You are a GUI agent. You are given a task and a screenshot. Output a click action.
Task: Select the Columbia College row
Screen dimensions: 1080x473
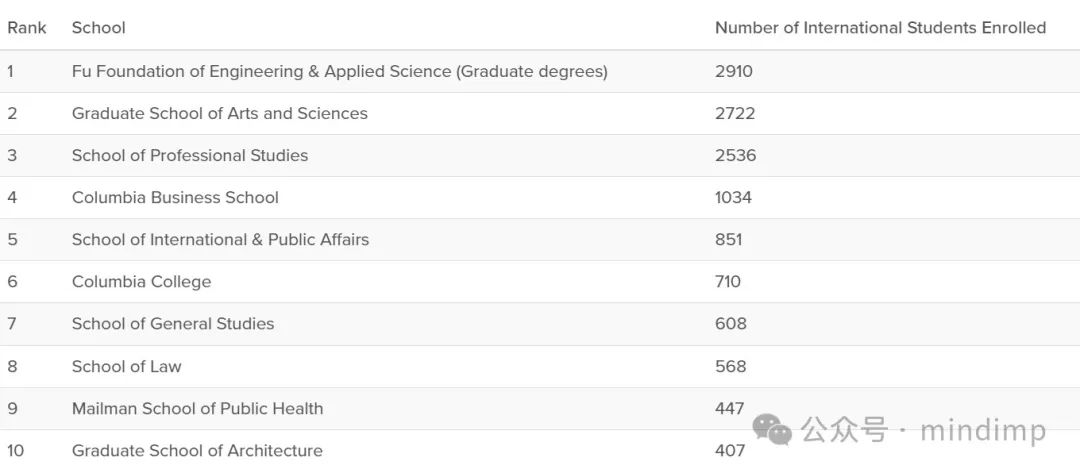pos(540,282)
